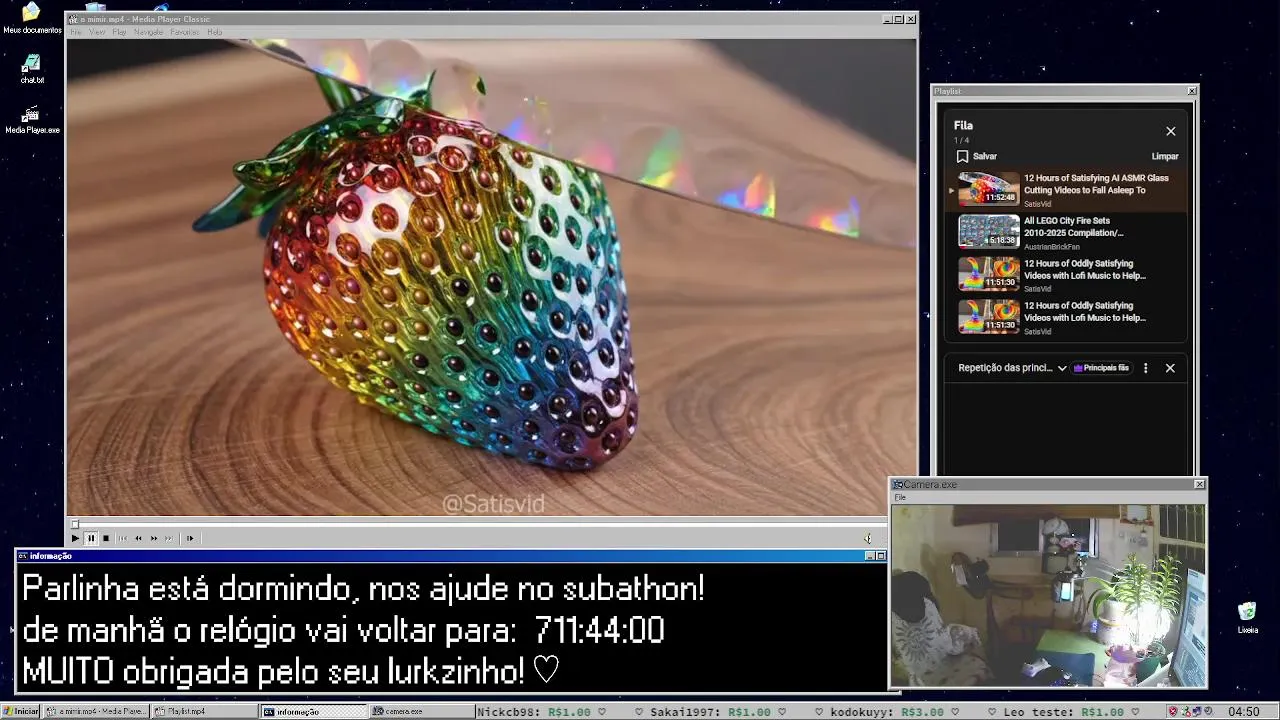
Task: Click the Play button in Media Player Classic
Action: coord(75,538)
